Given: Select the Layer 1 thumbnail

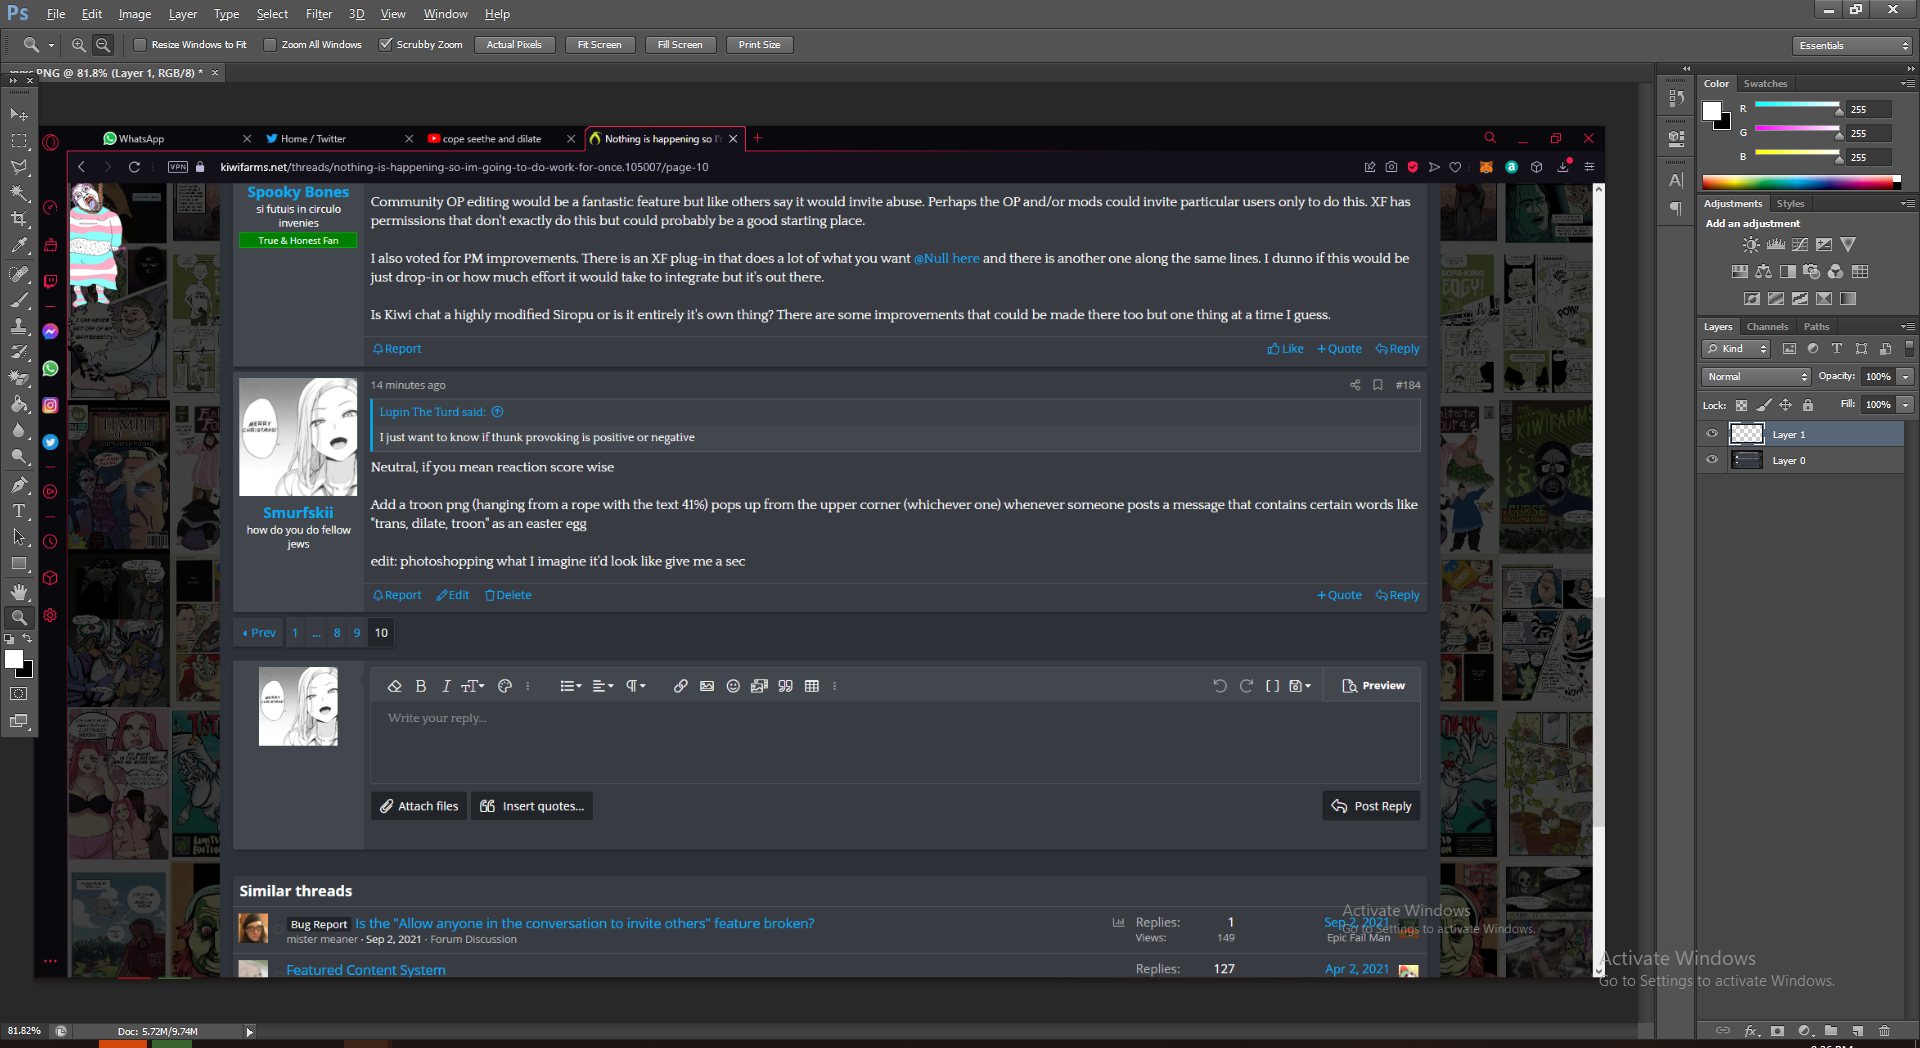Looking at the screenshot, I should pyautogui.click(x=1747, y=434).
